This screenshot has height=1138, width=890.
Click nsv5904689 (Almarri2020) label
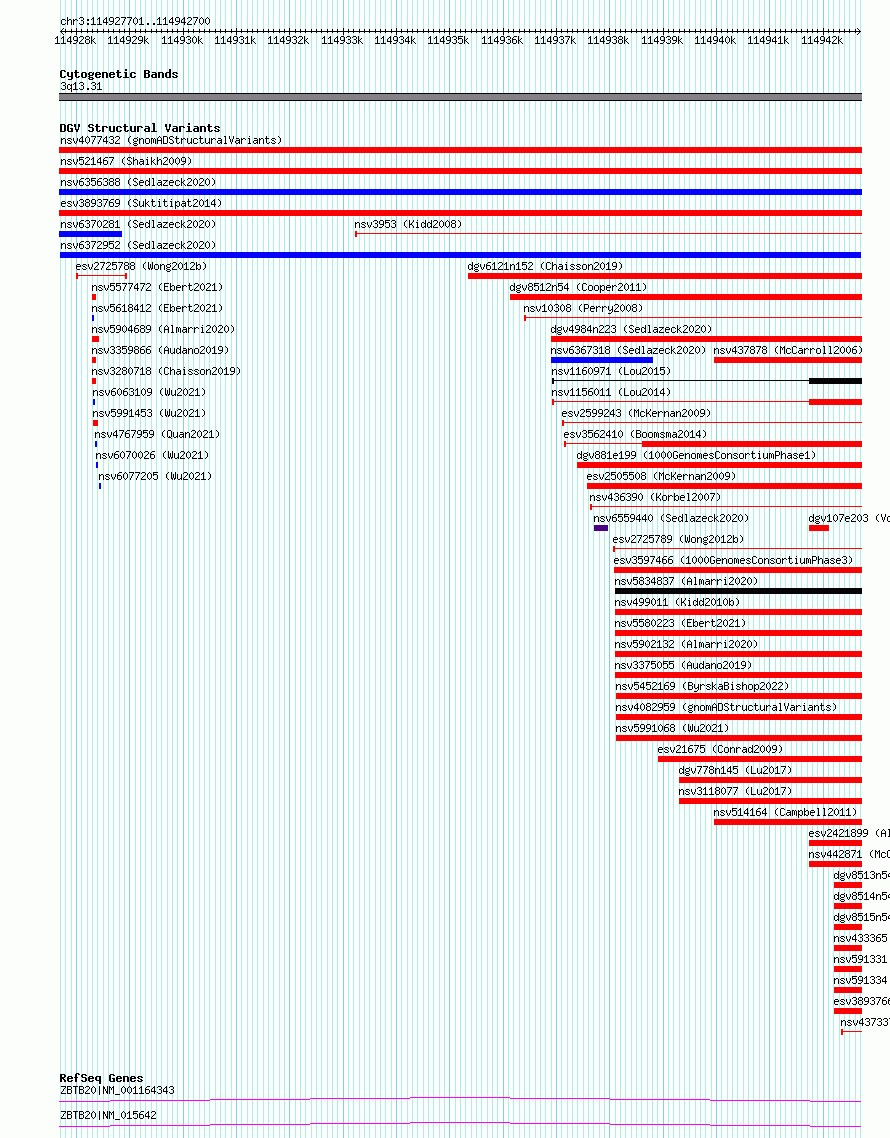pyautogui.click(x=163, y=329)
